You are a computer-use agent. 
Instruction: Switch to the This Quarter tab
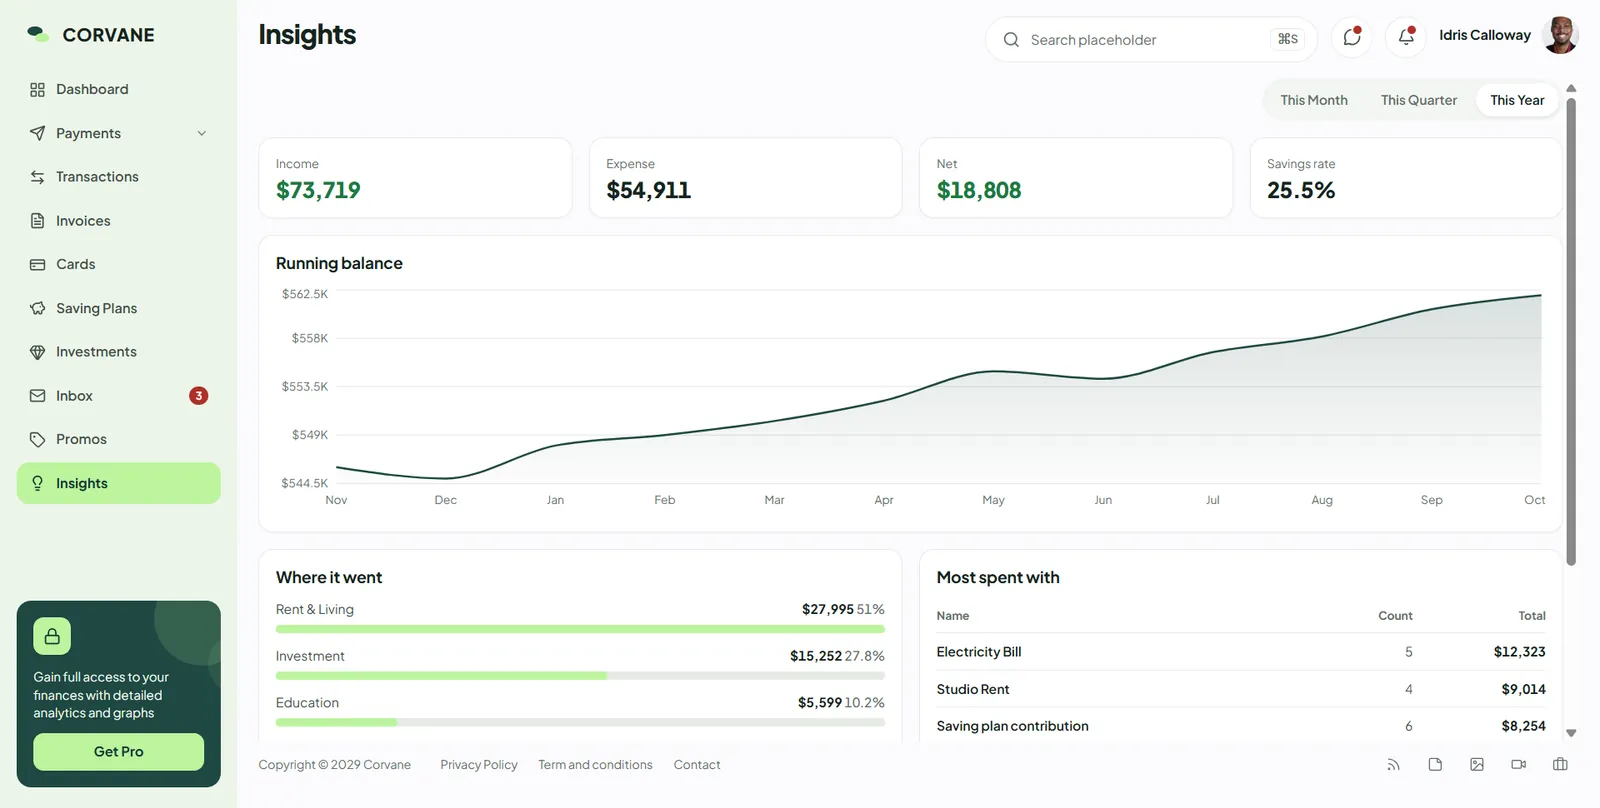point(1419,100)
